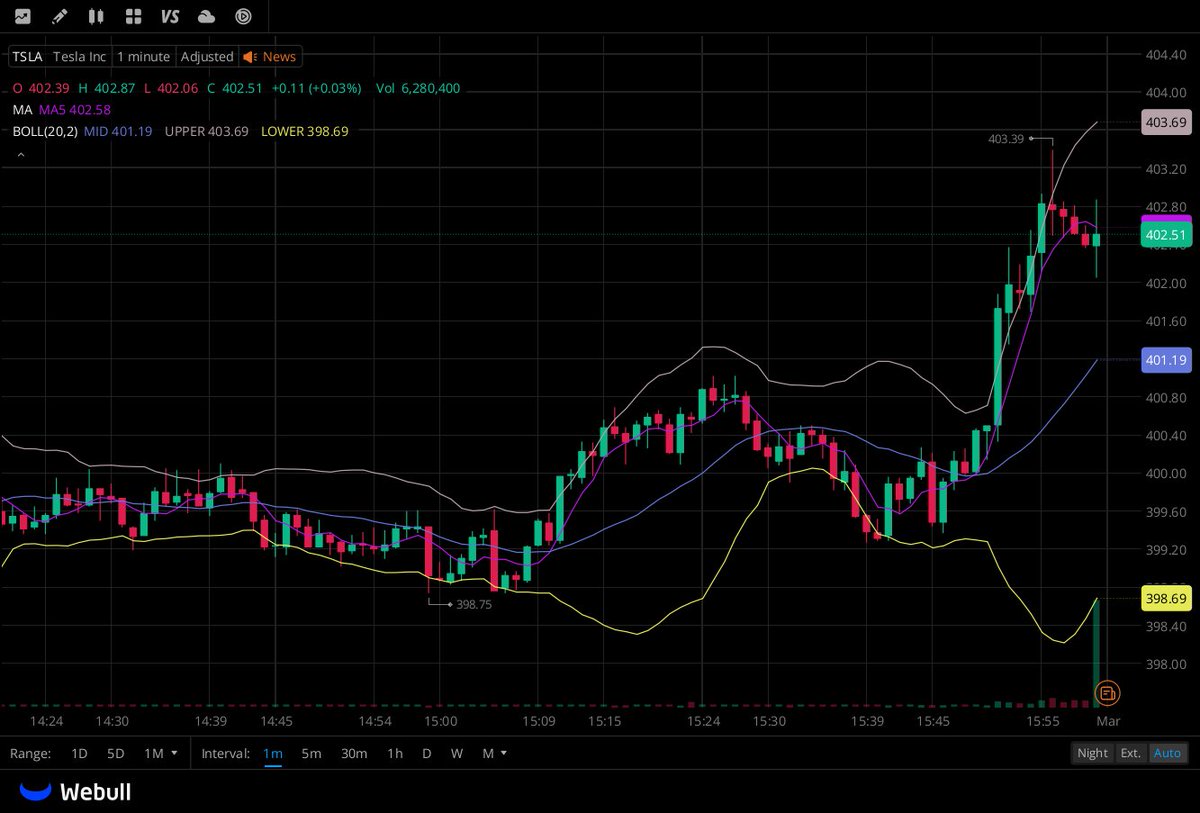The height and width of the screenshot is (813, 1200).
Task: Click the 400.00 price axis label
Action: click(x=1167, y=473)
